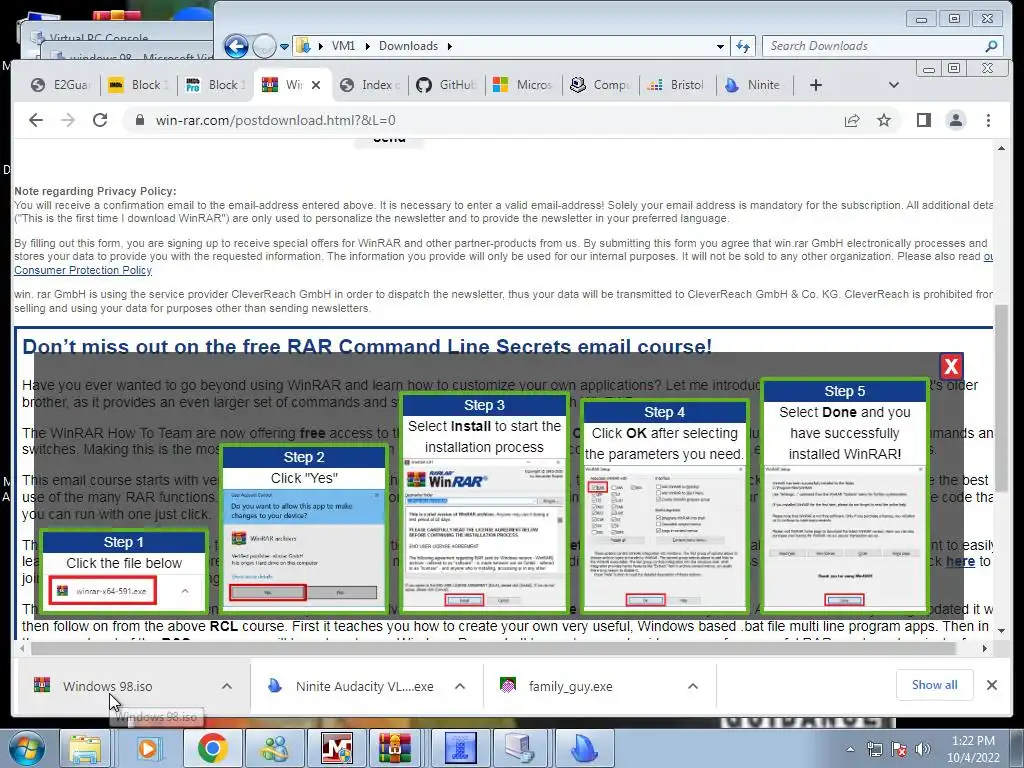Switch to the Microsoft tab
The image size is (1024, 768).
522,85
